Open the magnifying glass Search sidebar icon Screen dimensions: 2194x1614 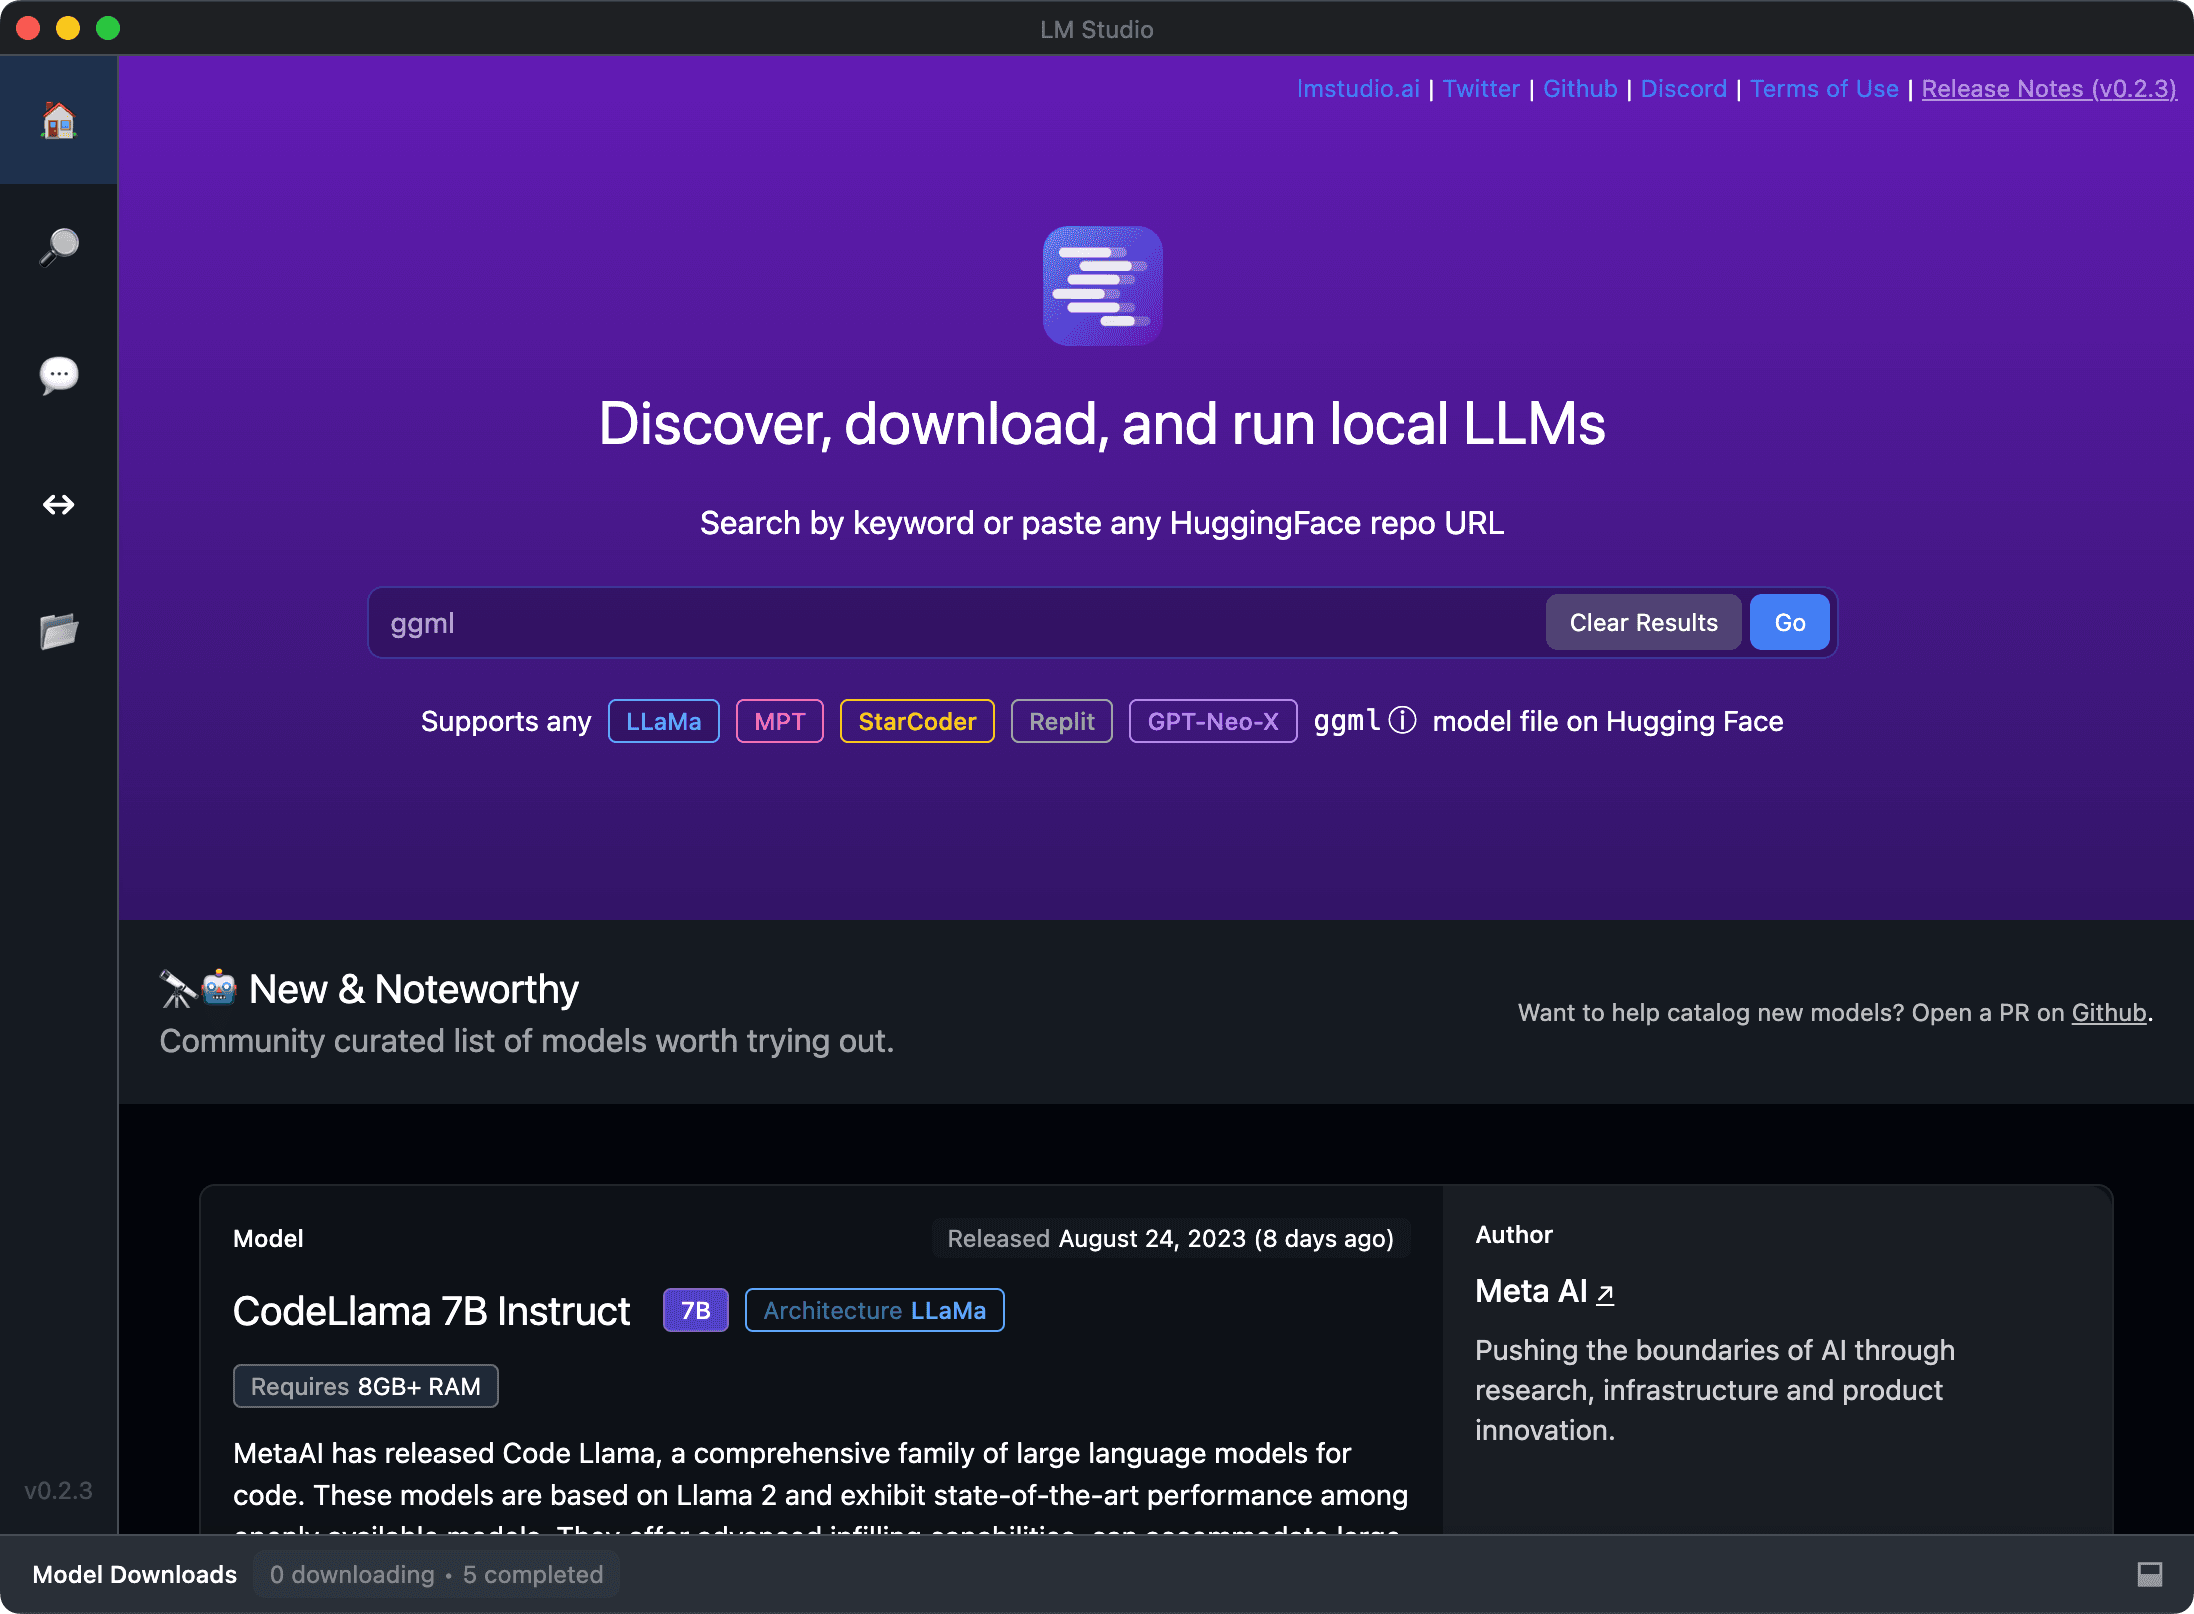[58, 247]
